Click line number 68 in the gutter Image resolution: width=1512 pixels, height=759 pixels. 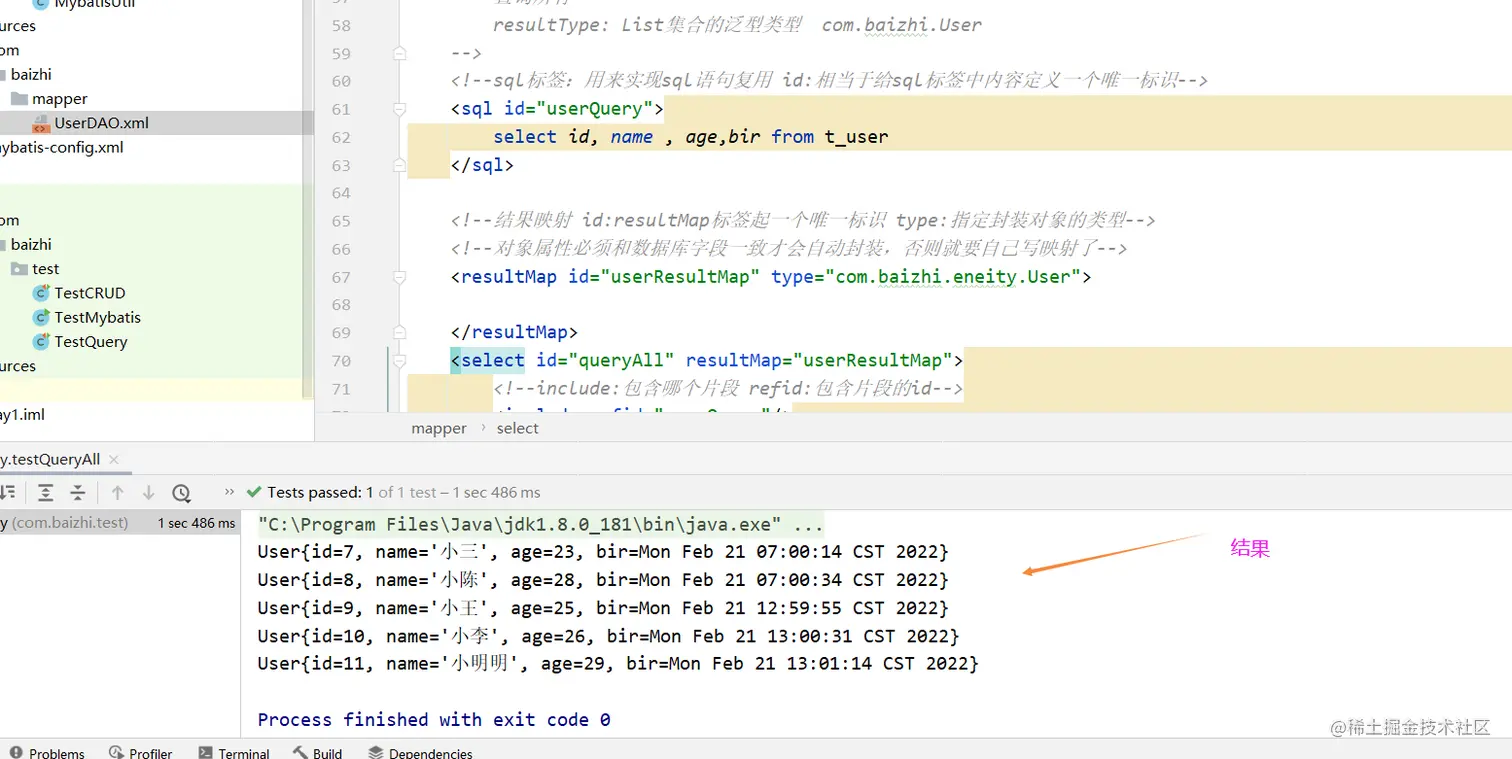(340, 304)
